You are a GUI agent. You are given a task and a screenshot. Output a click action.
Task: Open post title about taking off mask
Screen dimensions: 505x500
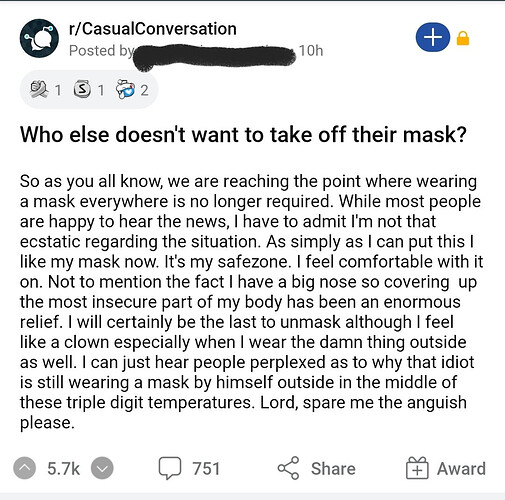[x=243, y=135]
